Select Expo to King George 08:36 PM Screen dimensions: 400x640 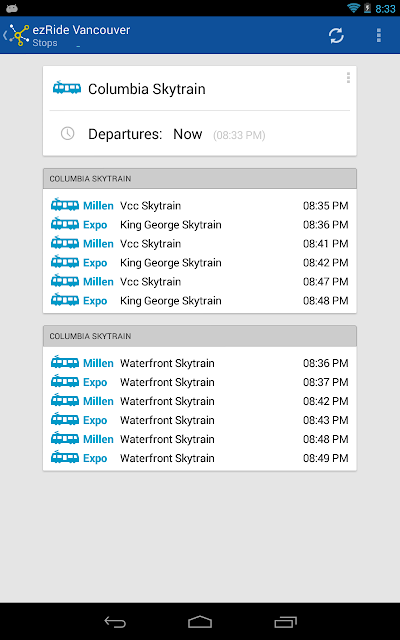[200, 224]
